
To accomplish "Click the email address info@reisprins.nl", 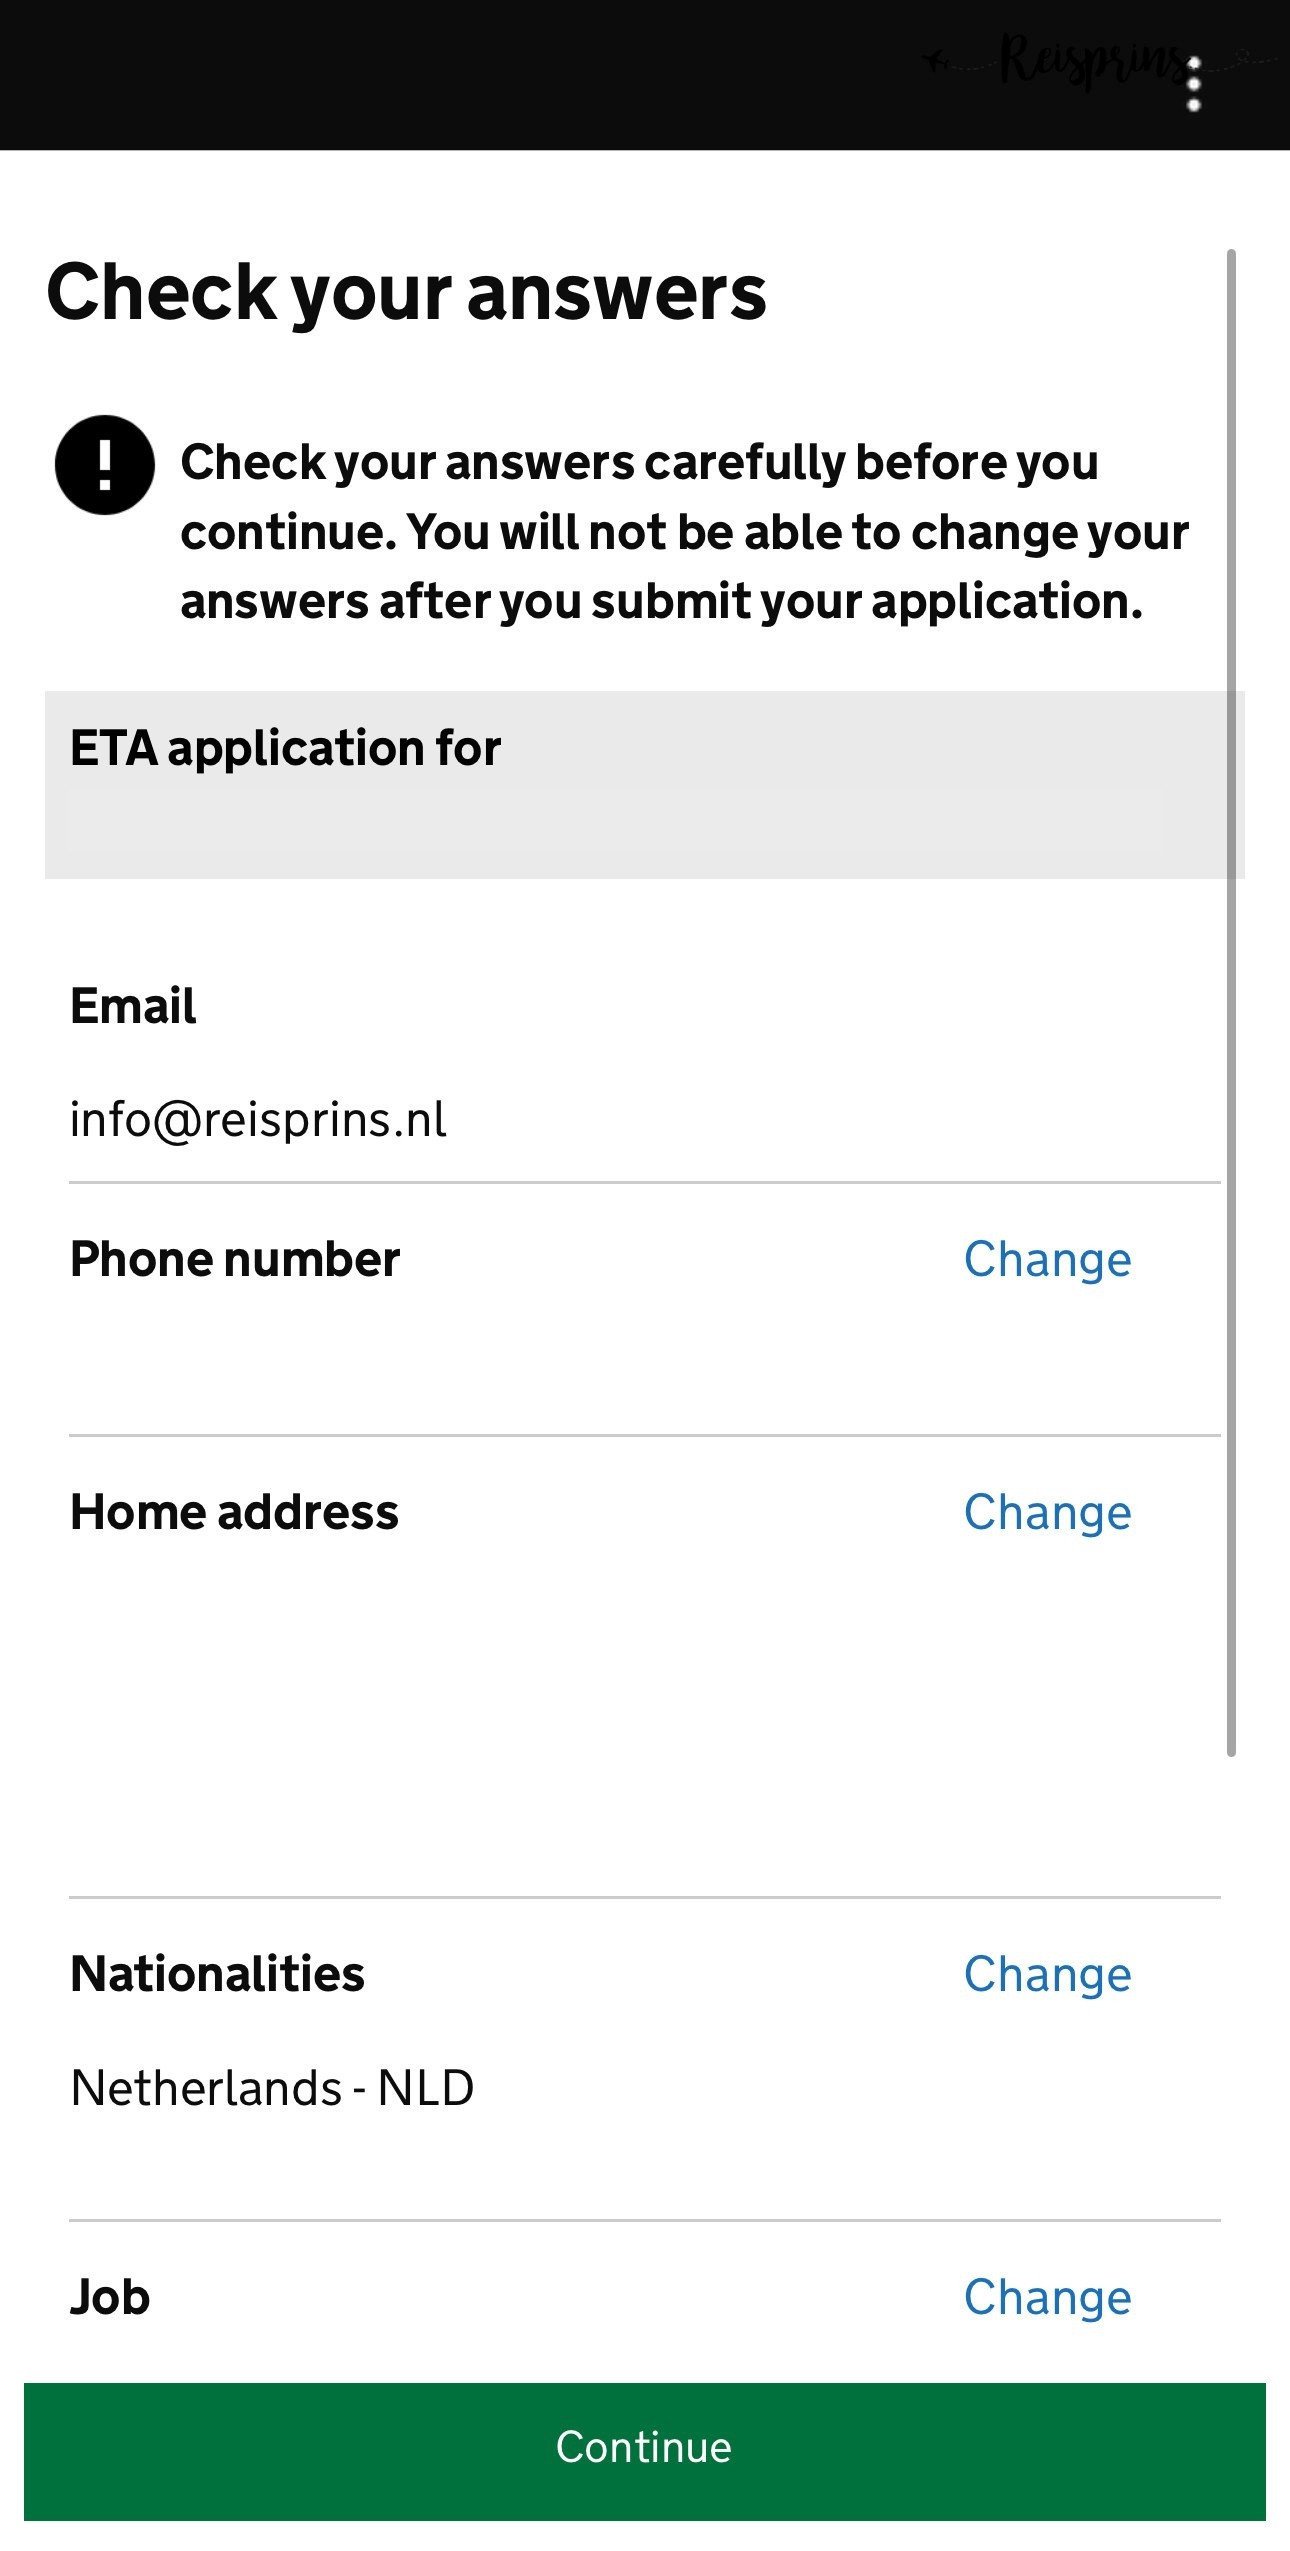I will (x=258, y=1119).
